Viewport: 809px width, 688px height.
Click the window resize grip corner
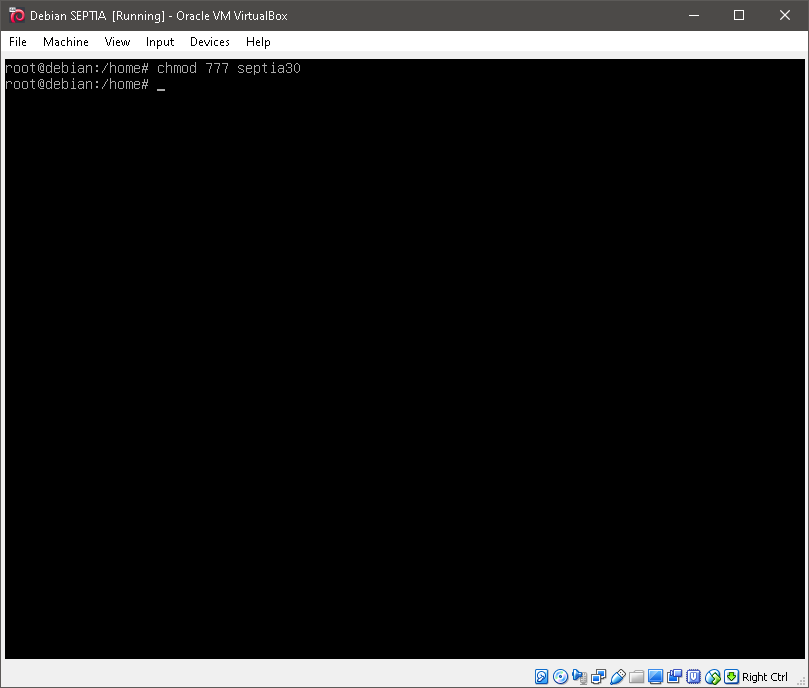click(801, 681)
